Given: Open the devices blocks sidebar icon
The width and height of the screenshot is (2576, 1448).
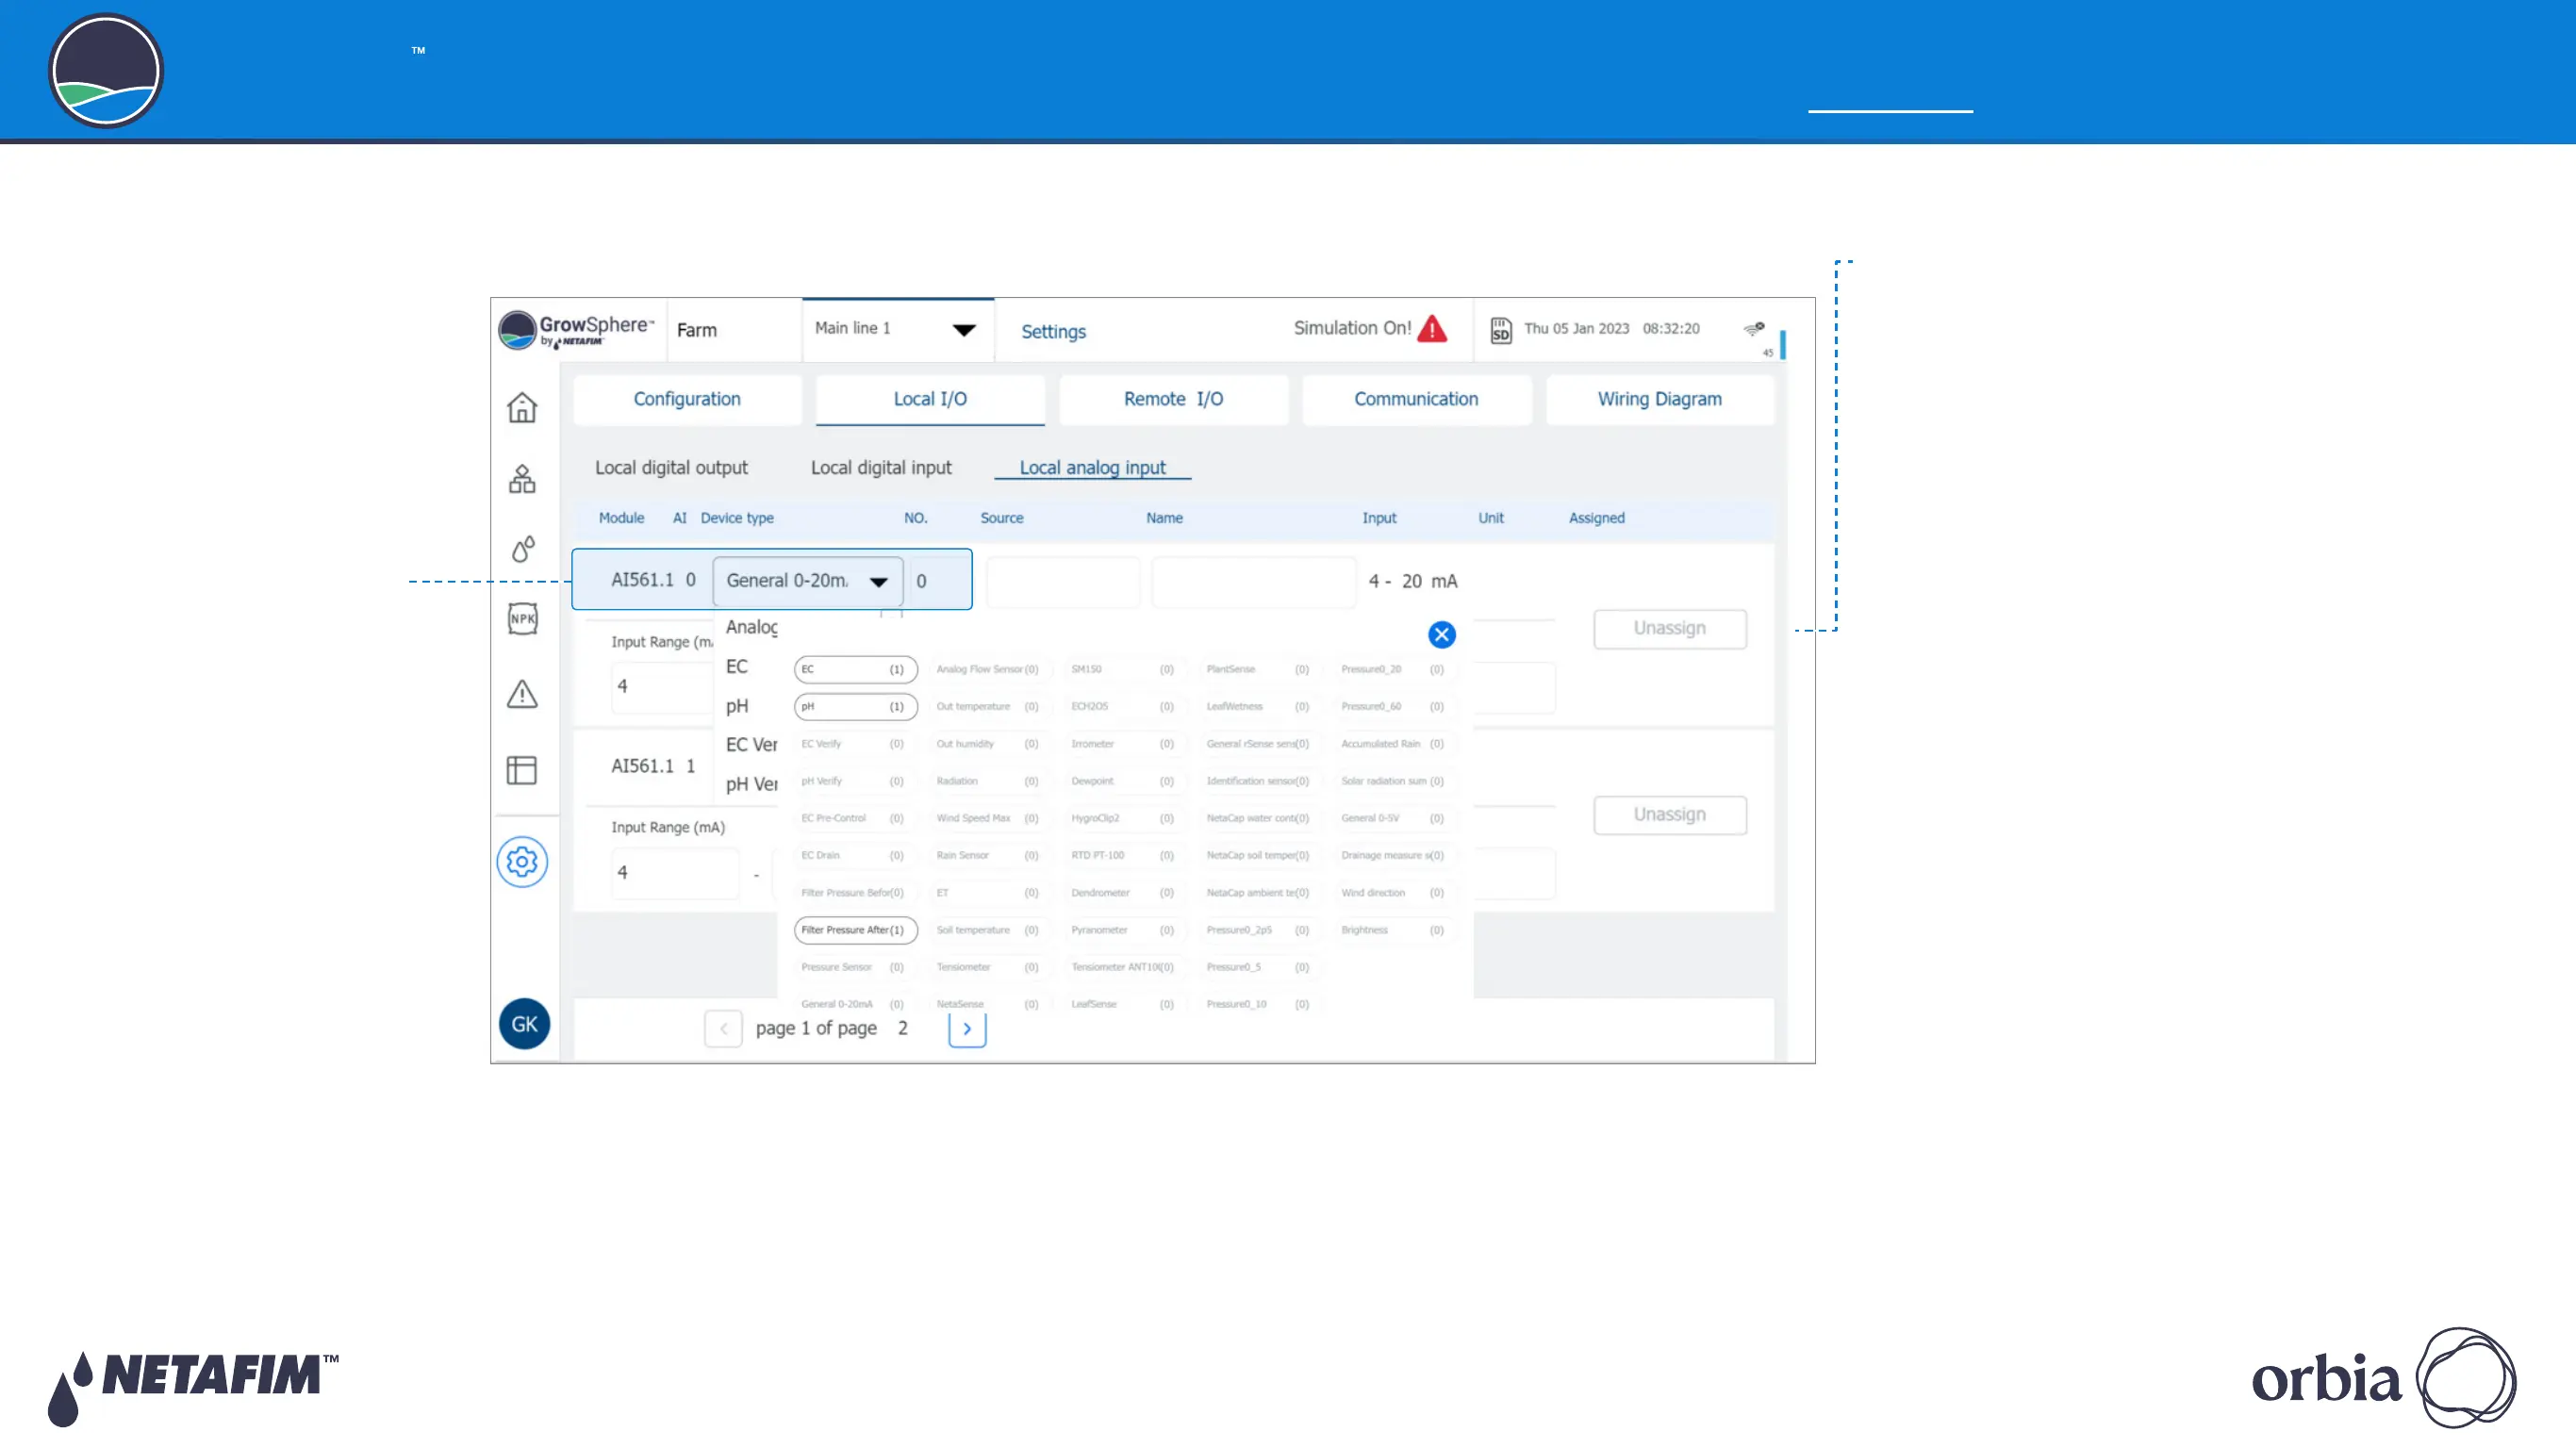Looking at the screenshot, I should pyautogui.click(x=522, y=479).
